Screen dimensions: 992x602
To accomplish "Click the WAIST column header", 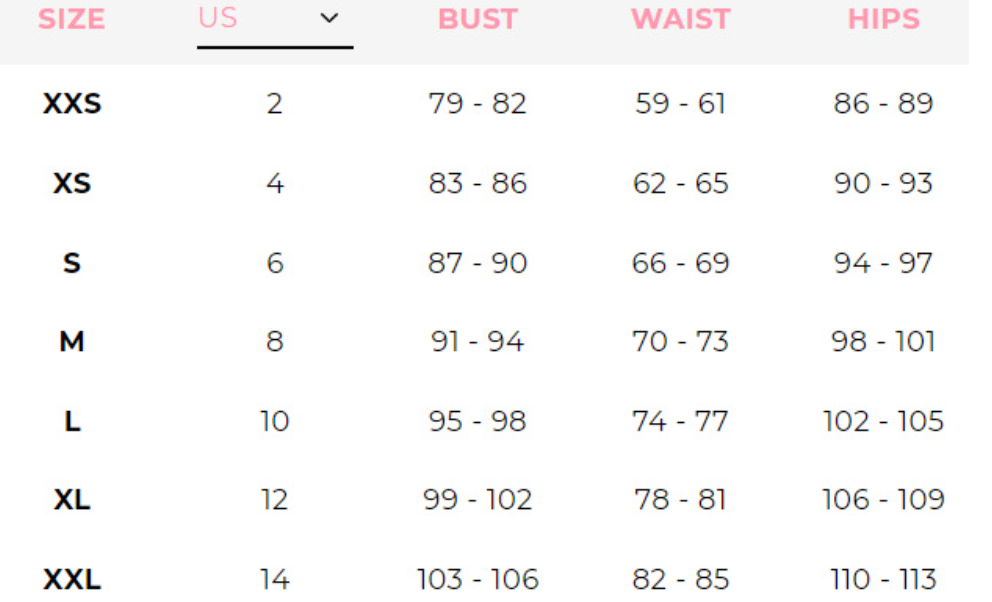I will [x=680, y=20].
